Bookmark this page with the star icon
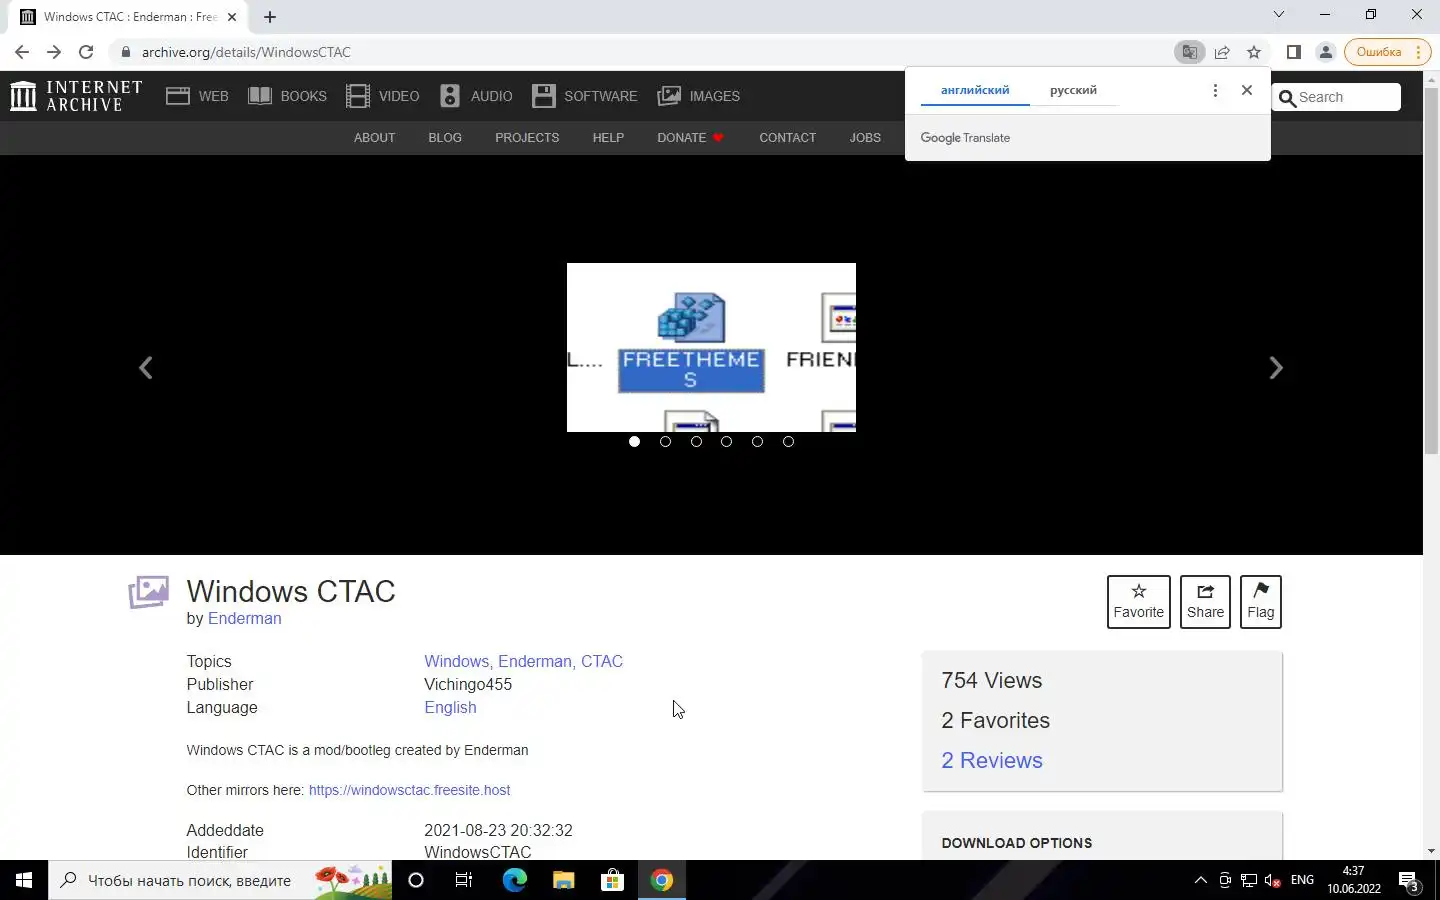The height and width of the screenshot is (900, 1440). [1254, 52]
